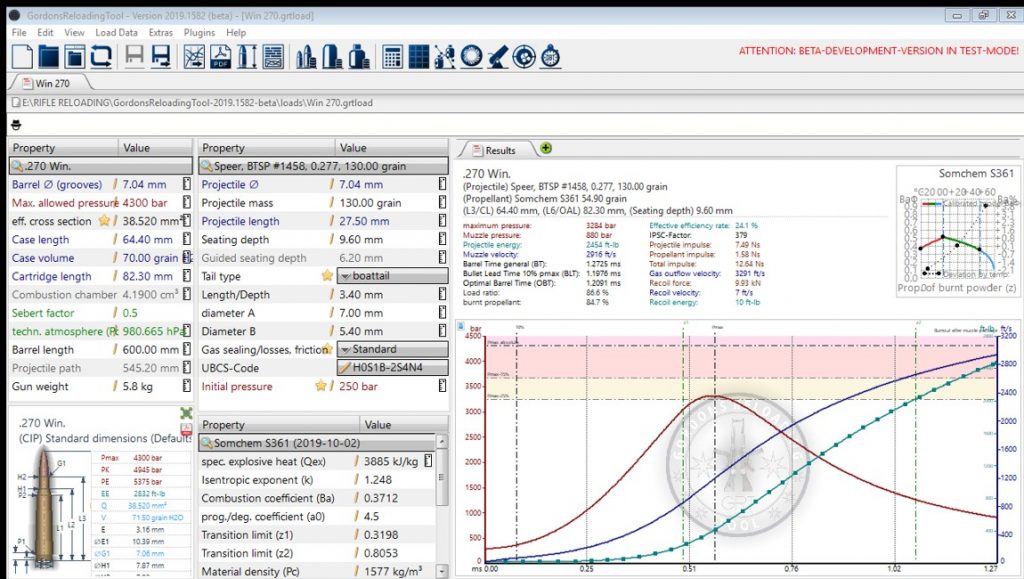Click the document icon beside spec. explosive heat value
The image size is (1024, 579).
coord(428,461)
